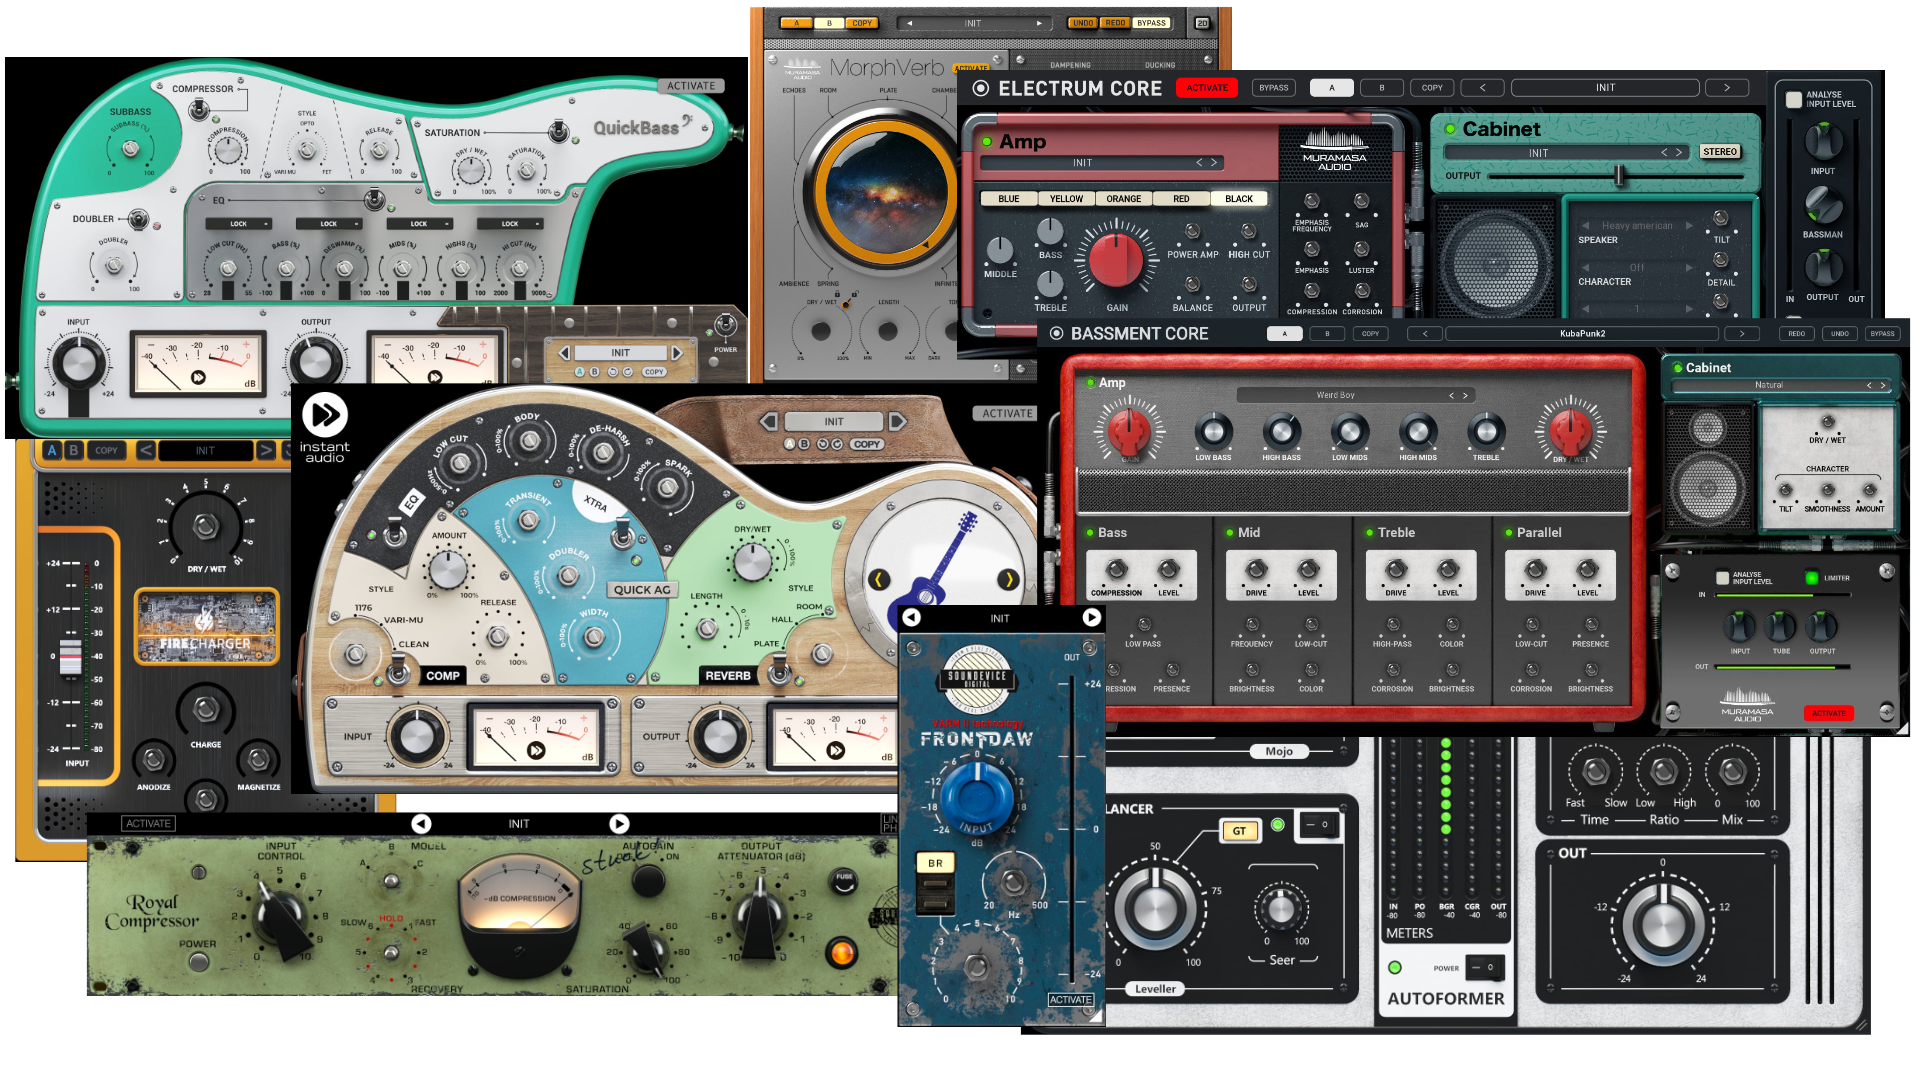This screenshot has height=1080, width=1920.
Task: Click red ACTIVATE button in Electrum Core
Action: click(x=1207, y=88)
